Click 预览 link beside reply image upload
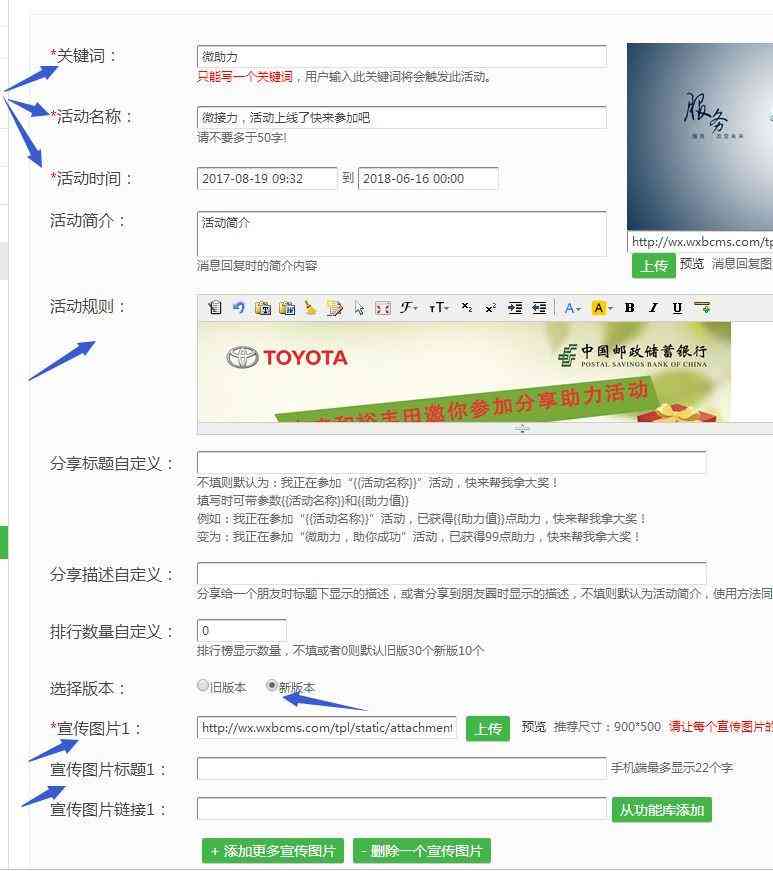773x871 pixels. (692, 263)
